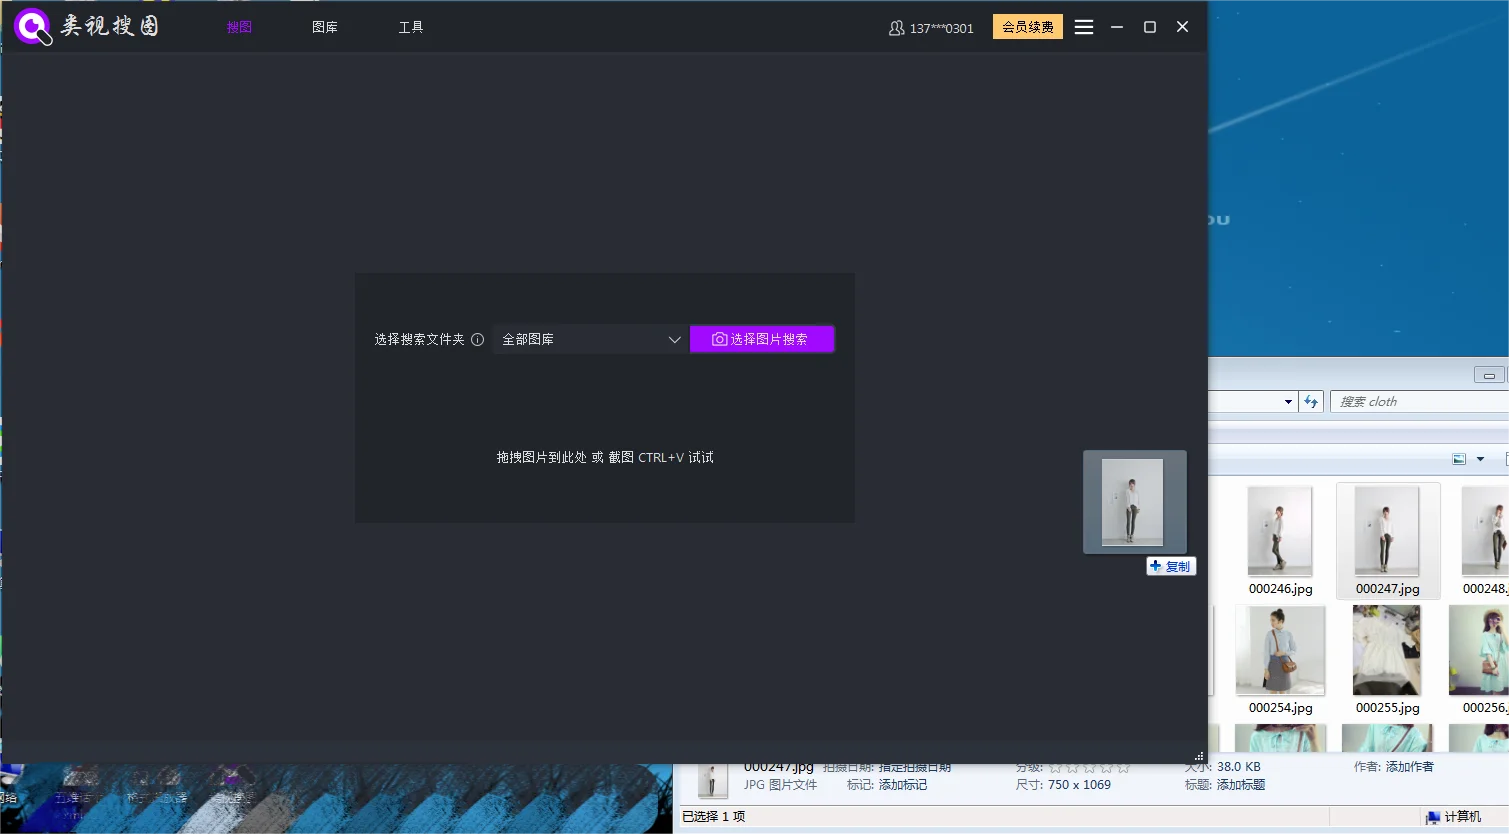This screenshot has height=834, width=1509.
Task: Click the orange 会员续费 renewal button
Action: point(1027,27)
